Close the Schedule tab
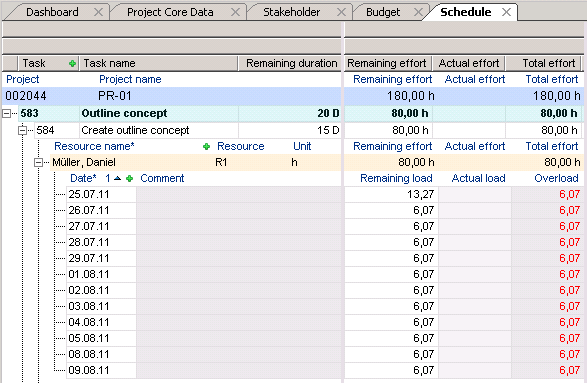587x383 pixels. tap(507, 12)
